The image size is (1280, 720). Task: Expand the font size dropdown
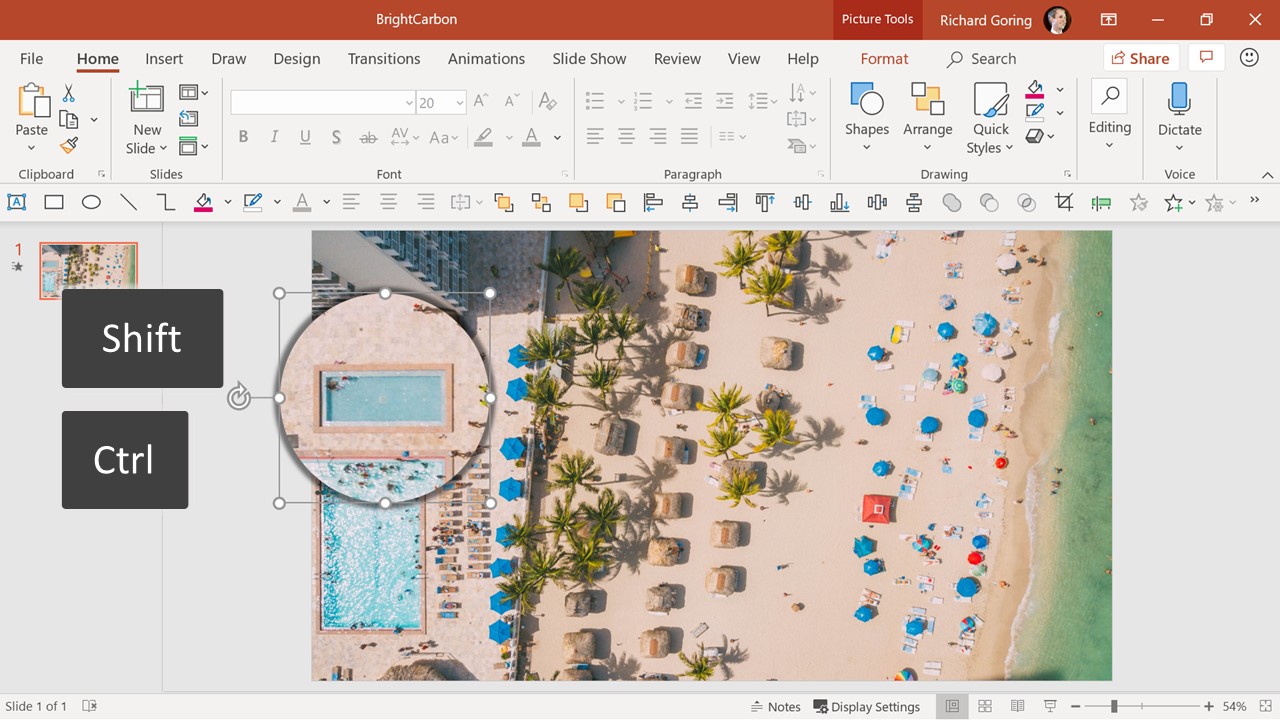(x=459, y=103)
